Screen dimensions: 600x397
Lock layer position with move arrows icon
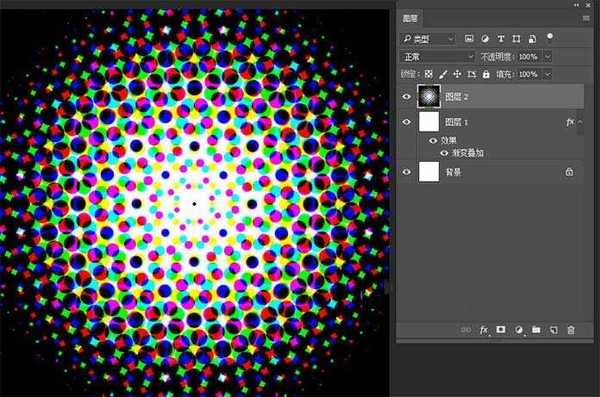tap(457, 74)
